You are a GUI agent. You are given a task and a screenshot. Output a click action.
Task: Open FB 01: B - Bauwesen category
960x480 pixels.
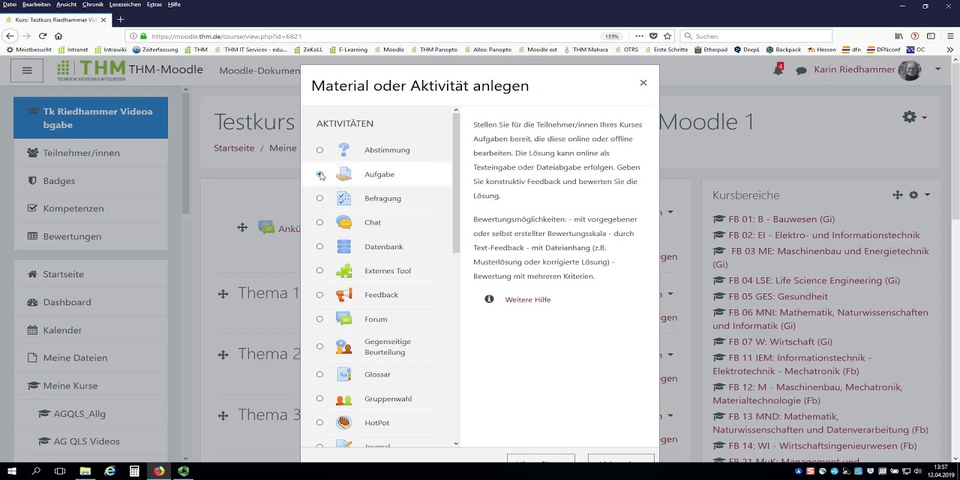781,219
